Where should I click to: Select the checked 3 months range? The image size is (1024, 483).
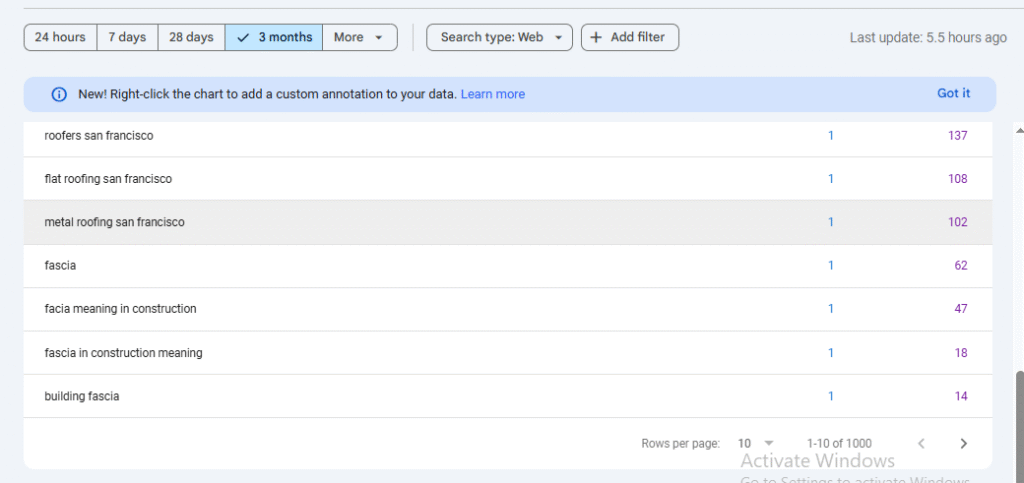pyautogui.click(x=274, y=37)
